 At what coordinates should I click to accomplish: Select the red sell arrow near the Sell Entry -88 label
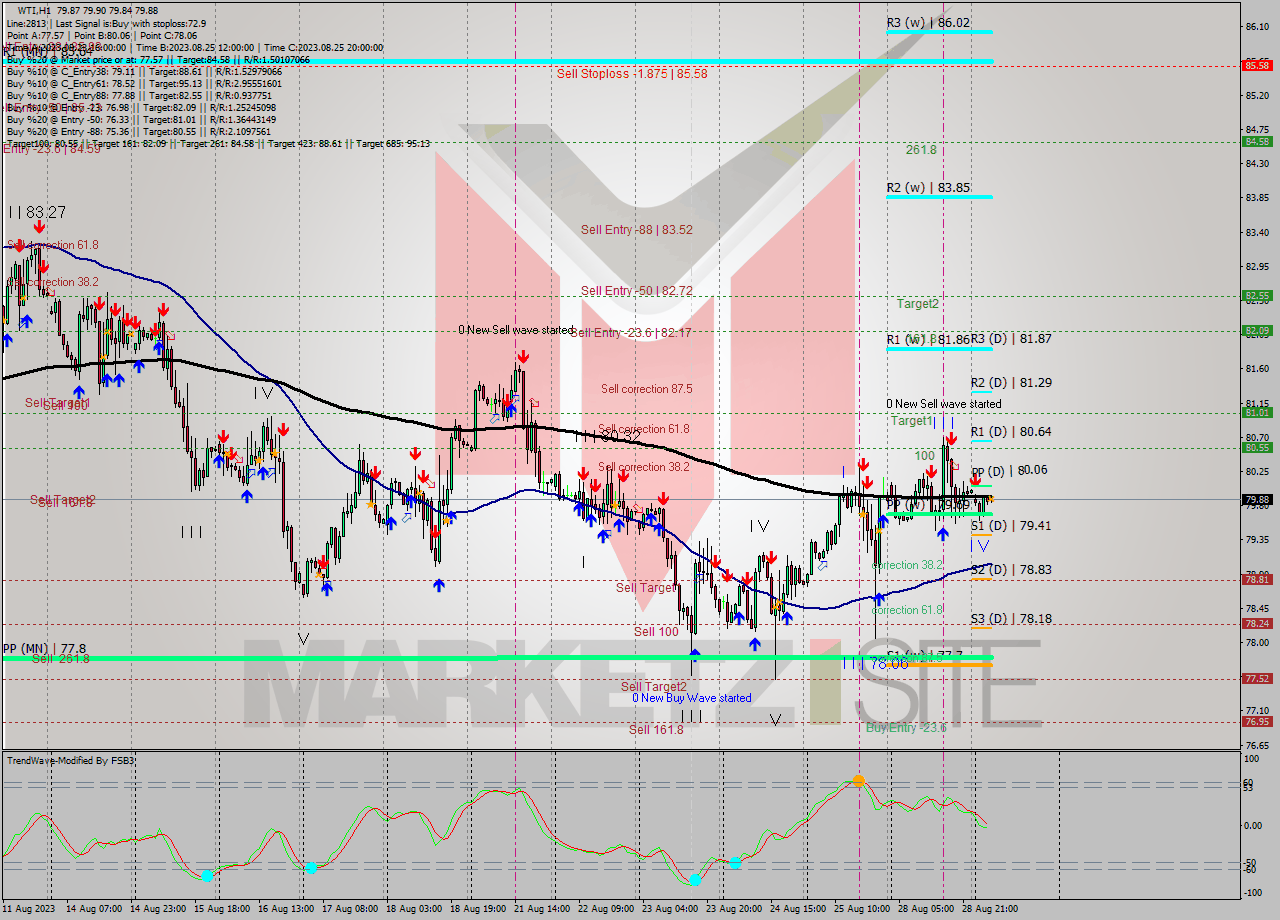point(523,355)
